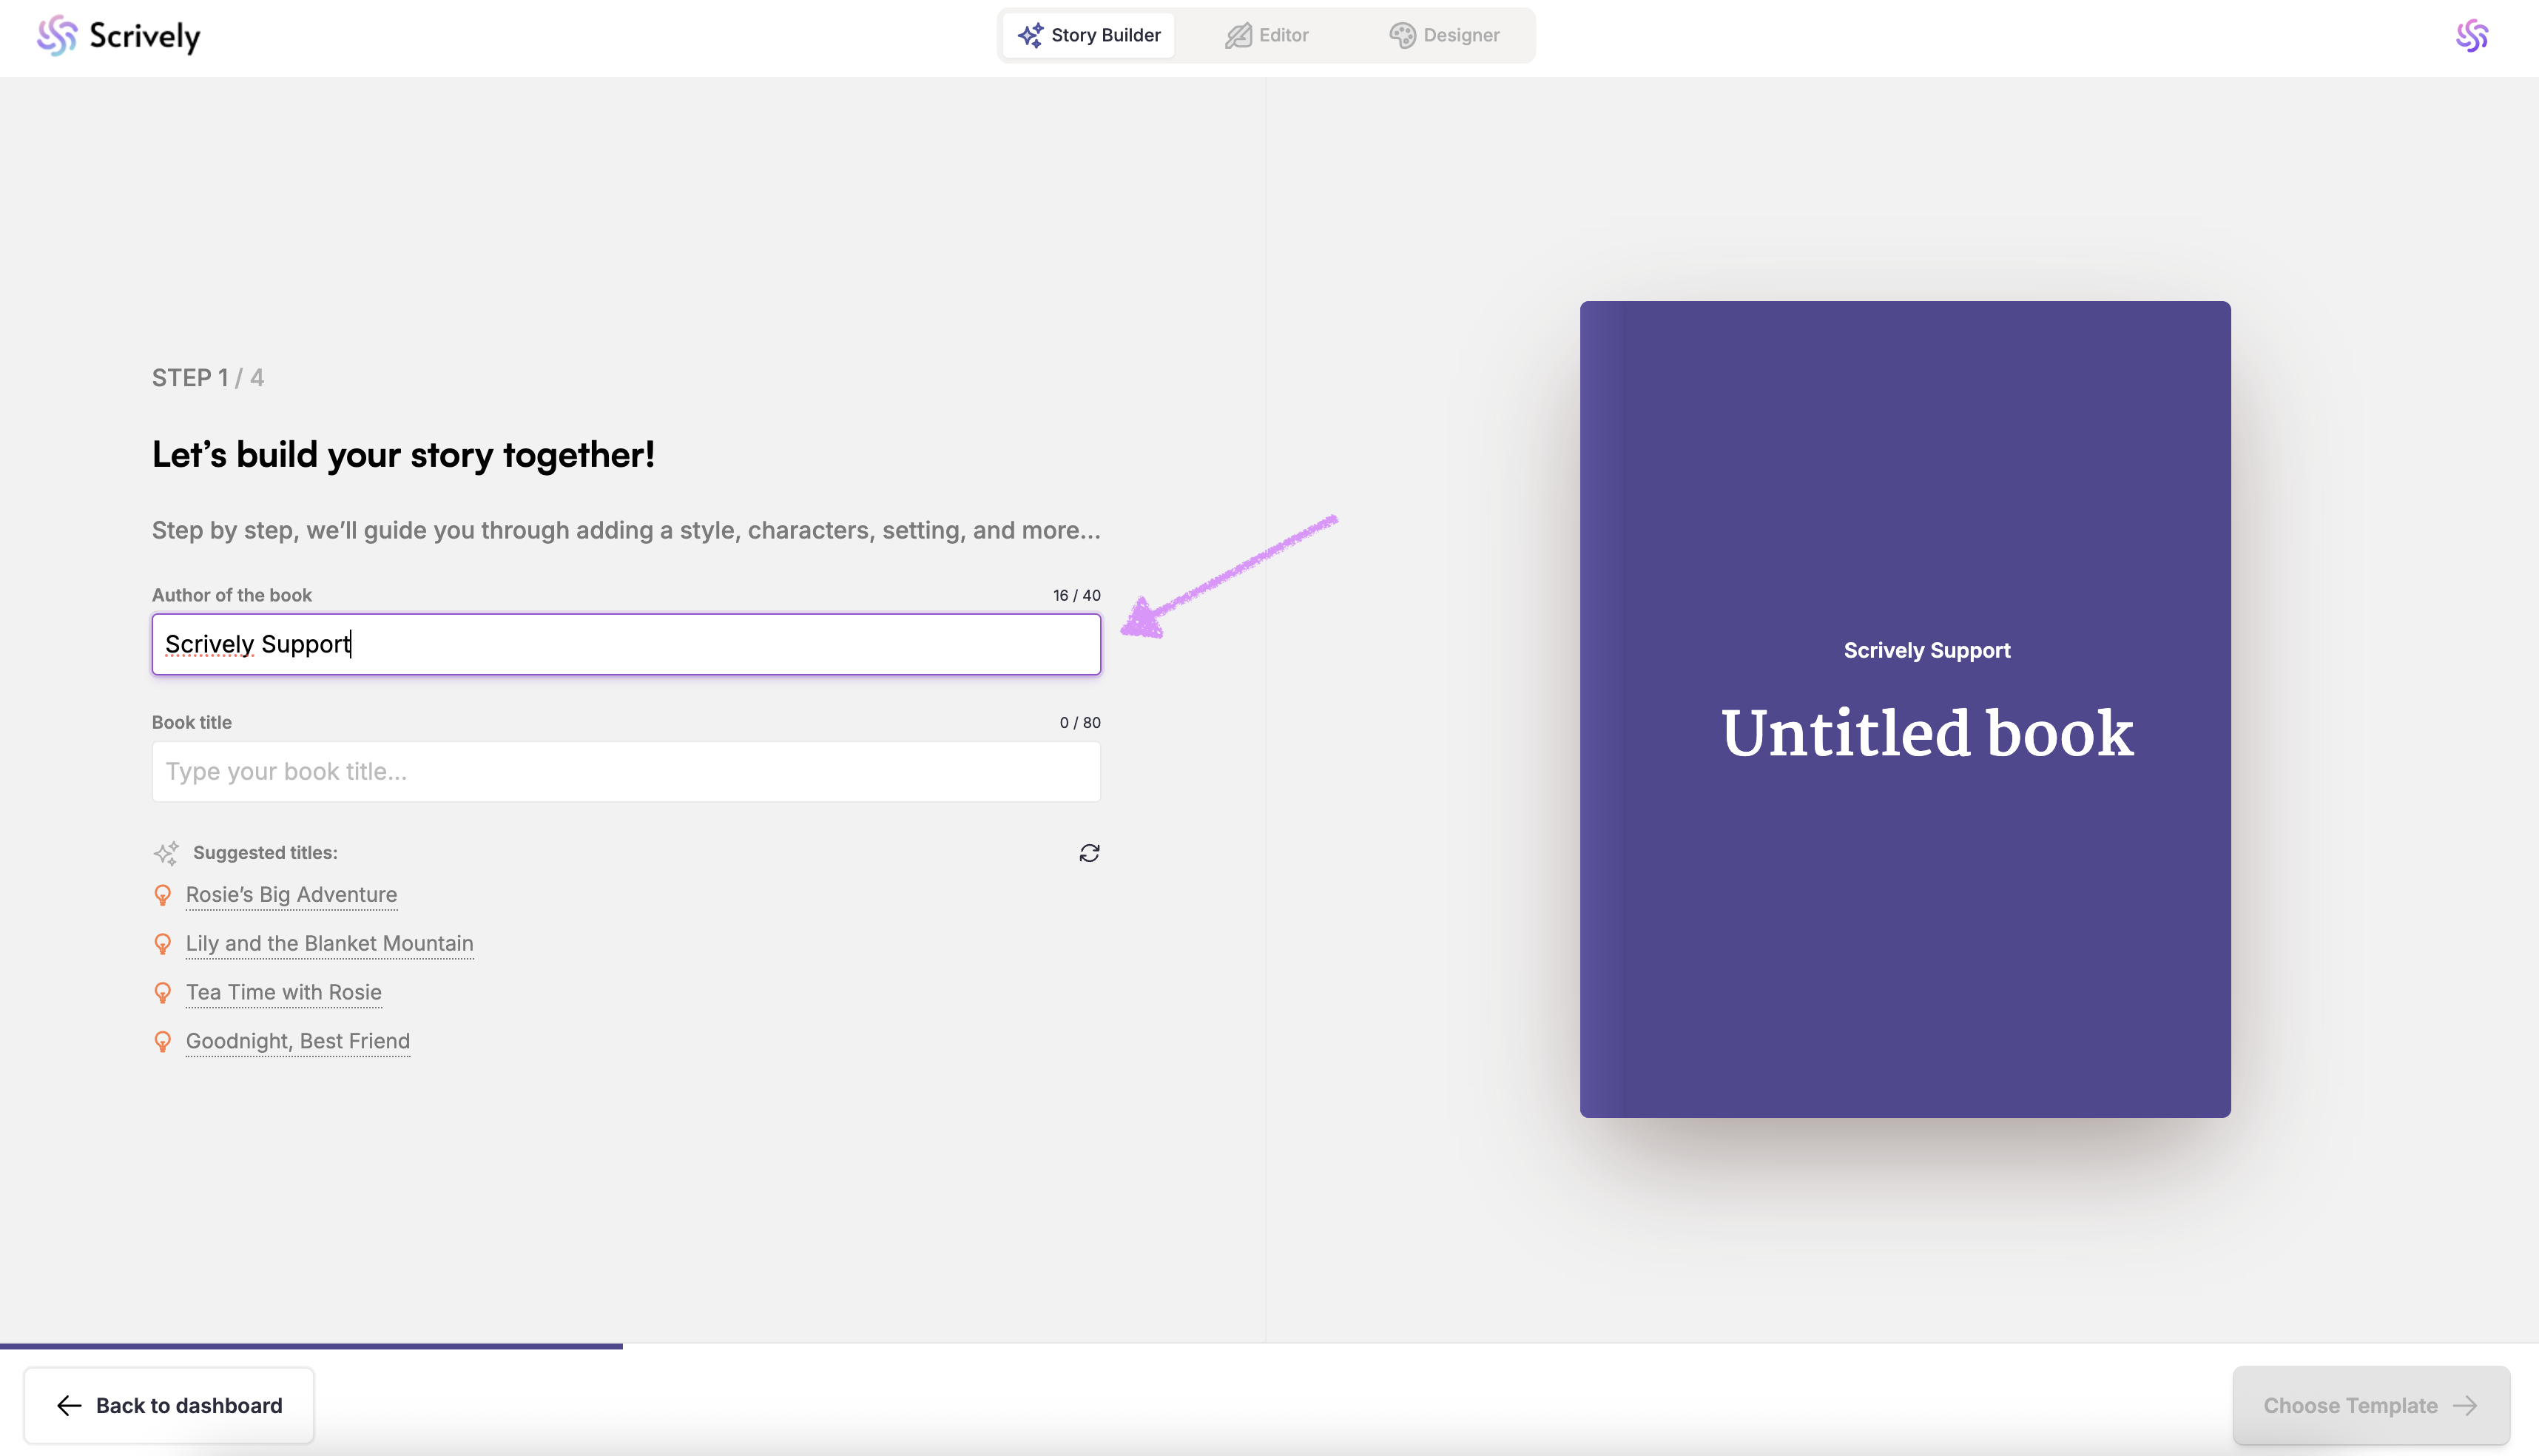The width and height of the screenshot is (2539, 1456).
Task: Select Tea Time with Rosie title
Action: coord(283,992)
